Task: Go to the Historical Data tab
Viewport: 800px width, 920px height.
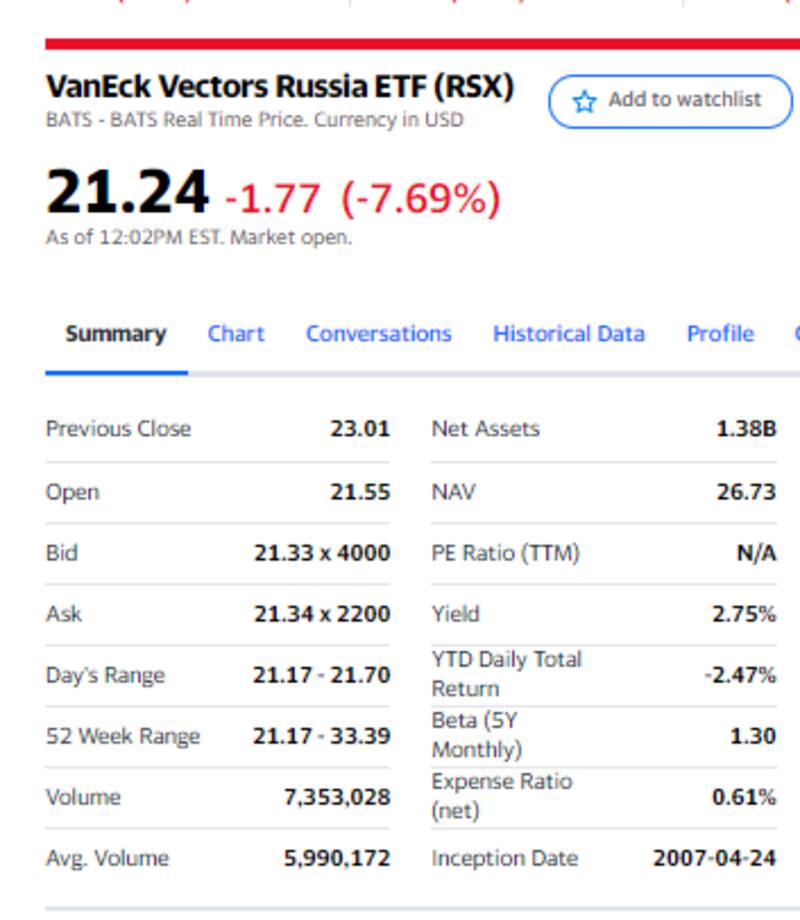Action: click(568, 334)
